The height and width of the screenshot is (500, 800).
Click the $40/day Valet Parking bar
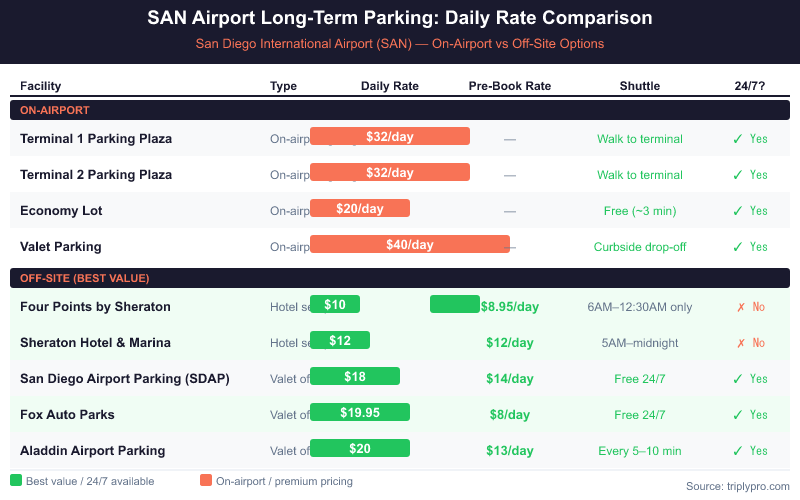pyautogui.click(x=410, y=244)
